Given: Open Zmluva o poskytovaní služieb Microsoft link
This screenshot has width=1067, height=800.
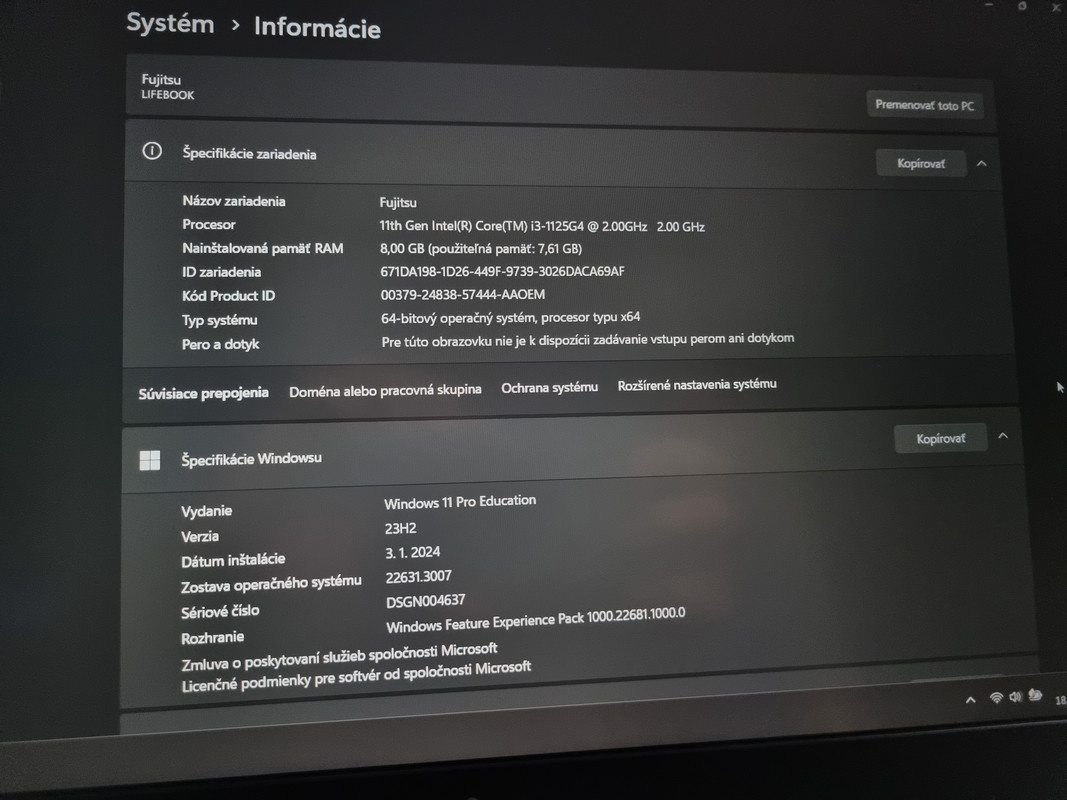Looking at the screenshot, I should [340, 656].
